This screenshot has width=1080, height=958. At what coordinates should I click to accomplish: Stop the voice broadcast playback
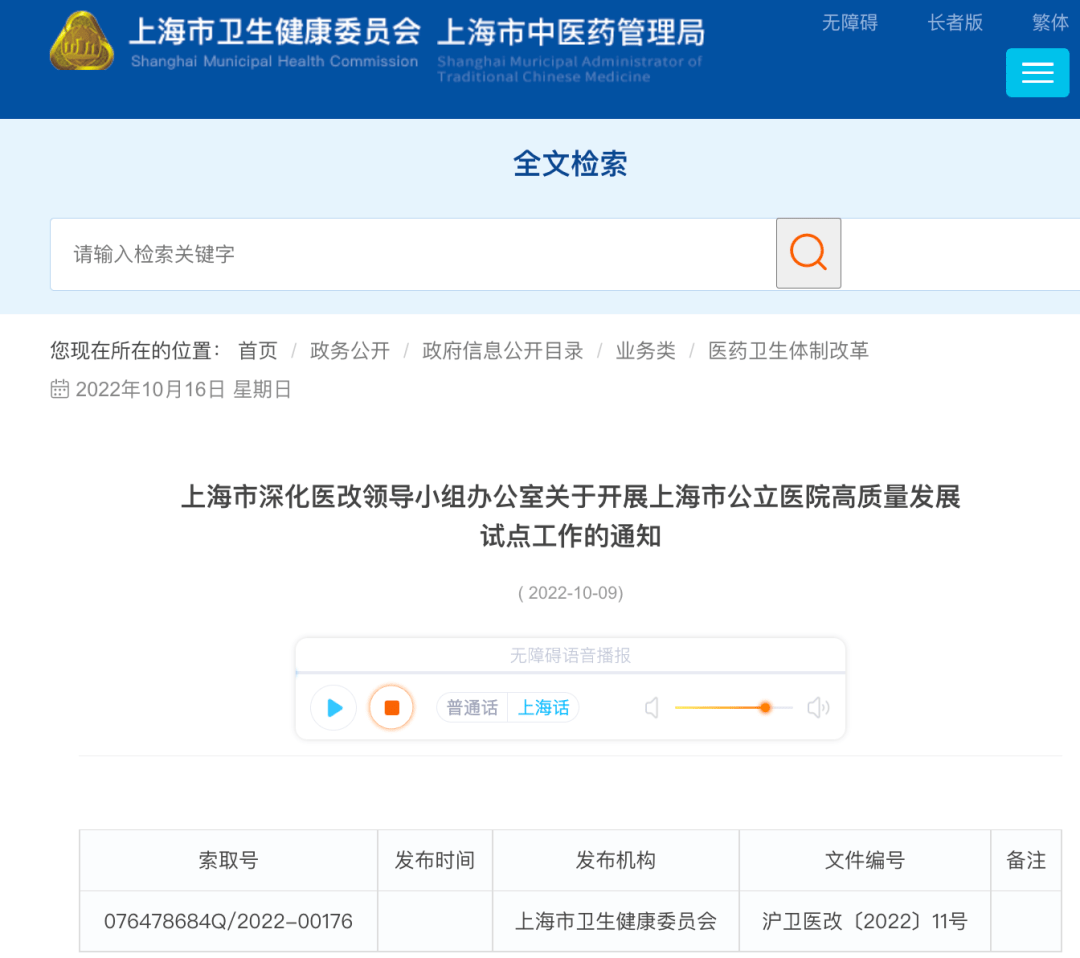pyautogui.click(x=391, y=707)
